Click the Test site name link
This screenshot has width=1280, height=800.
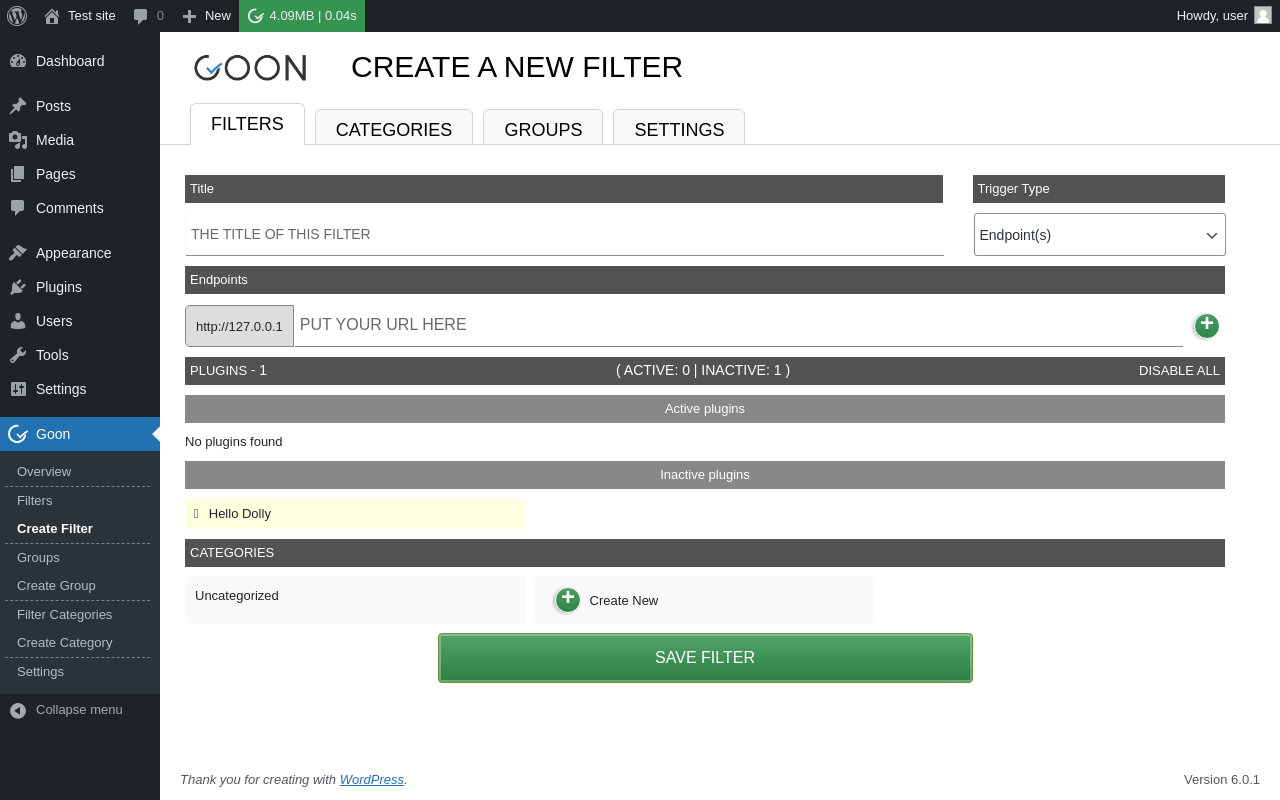click(92, 16)
